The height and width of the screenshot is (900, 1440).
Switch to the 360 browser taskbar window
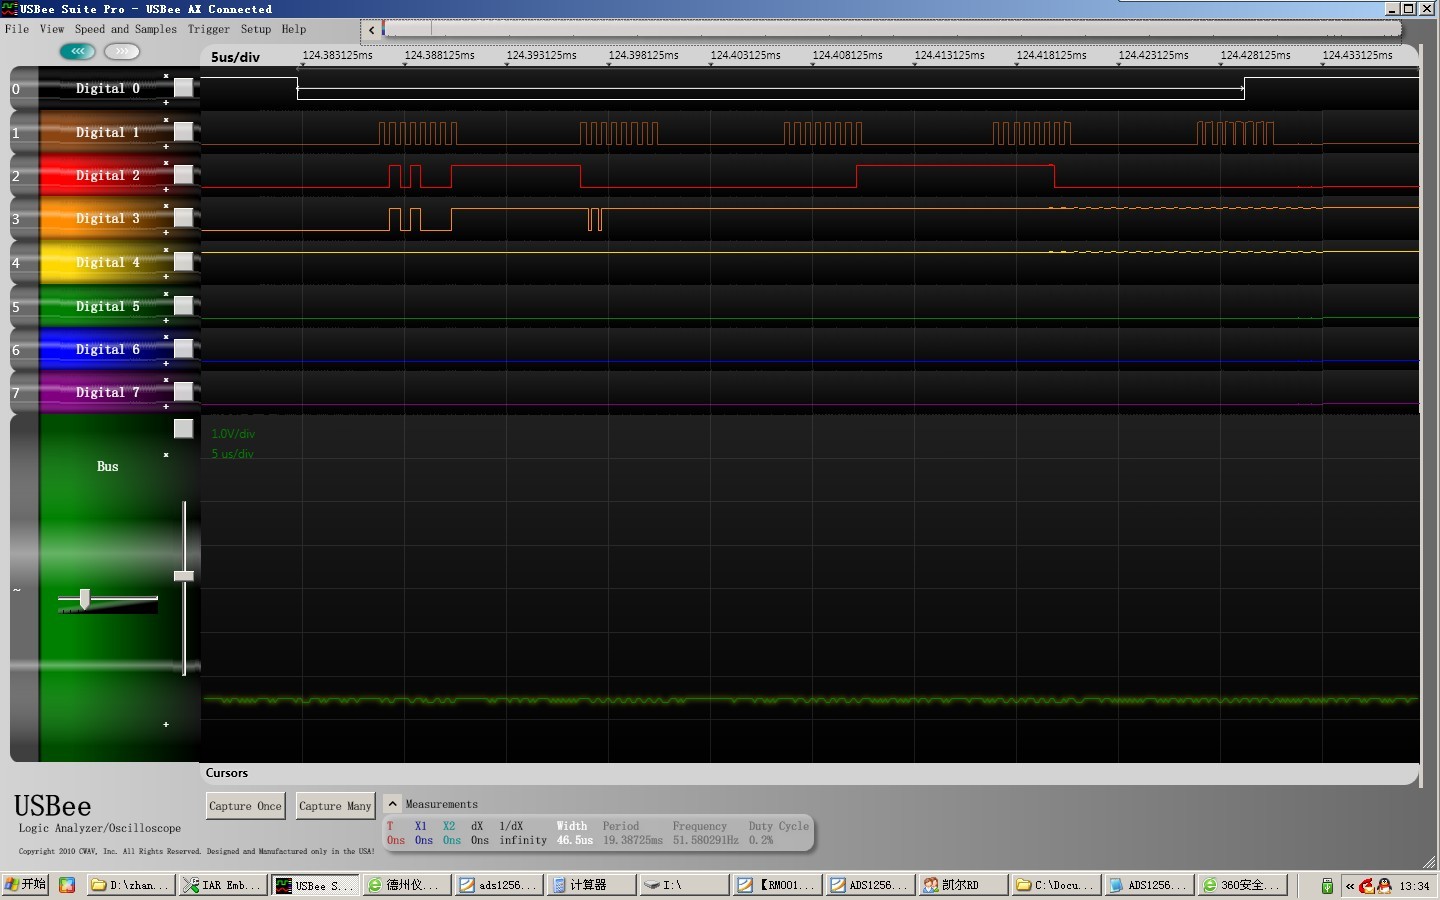[1243, 885]
